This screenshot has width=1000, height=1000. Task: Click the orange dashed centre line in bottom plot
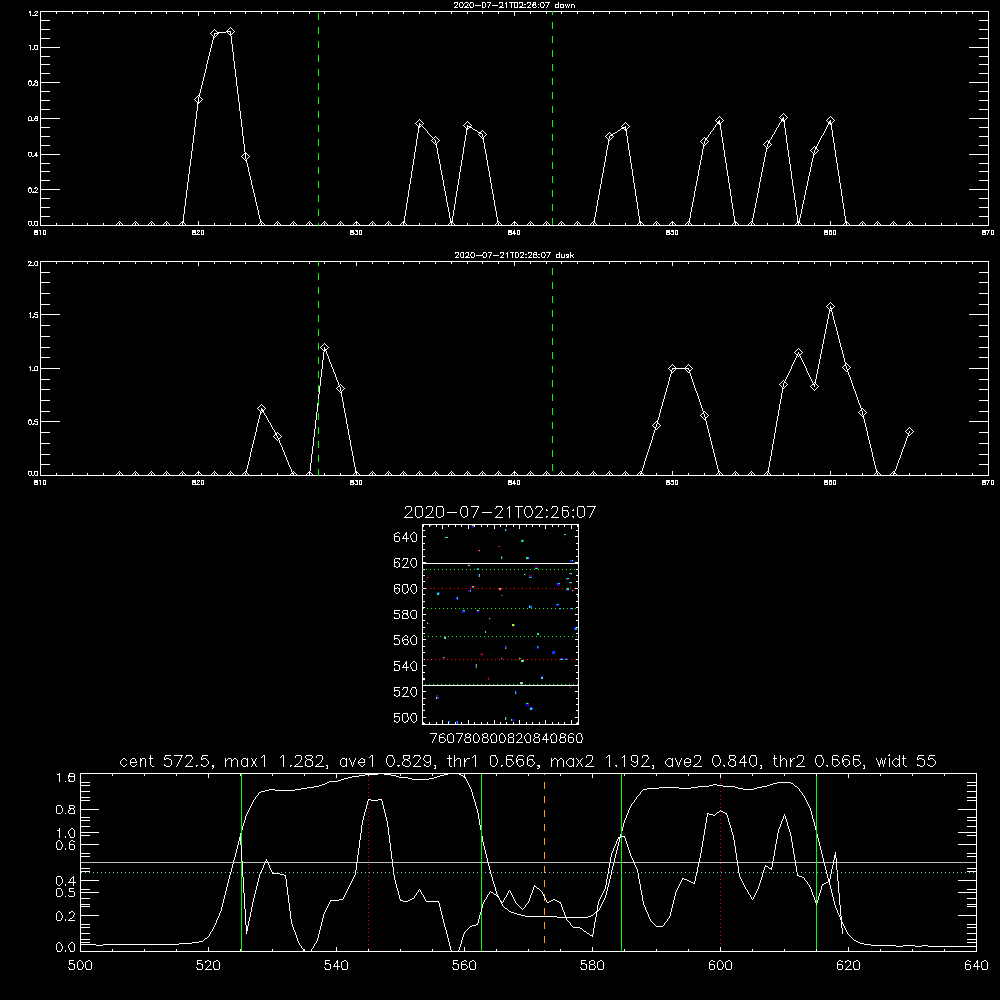(x=544, y=861)
